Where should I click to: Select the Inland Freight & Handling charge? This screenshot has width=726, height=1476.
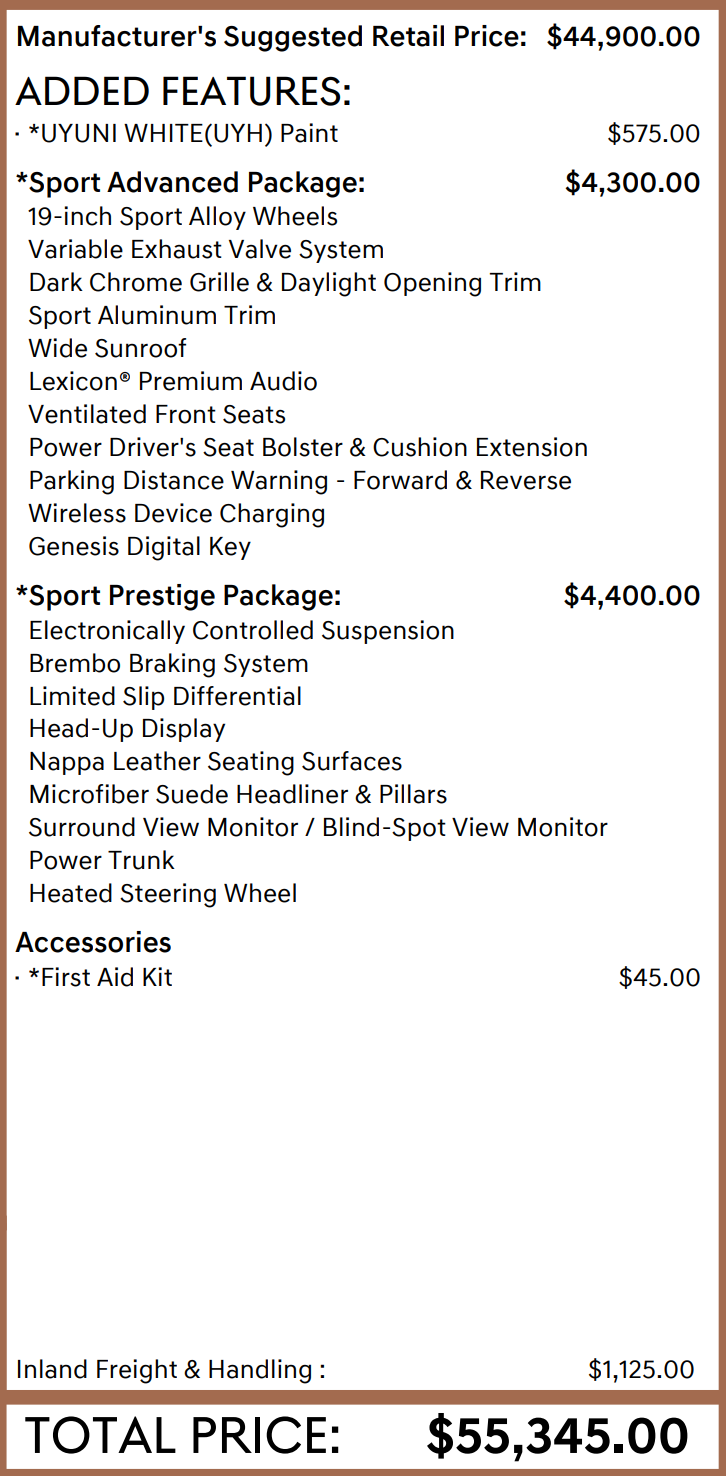tap(170, 1369)
